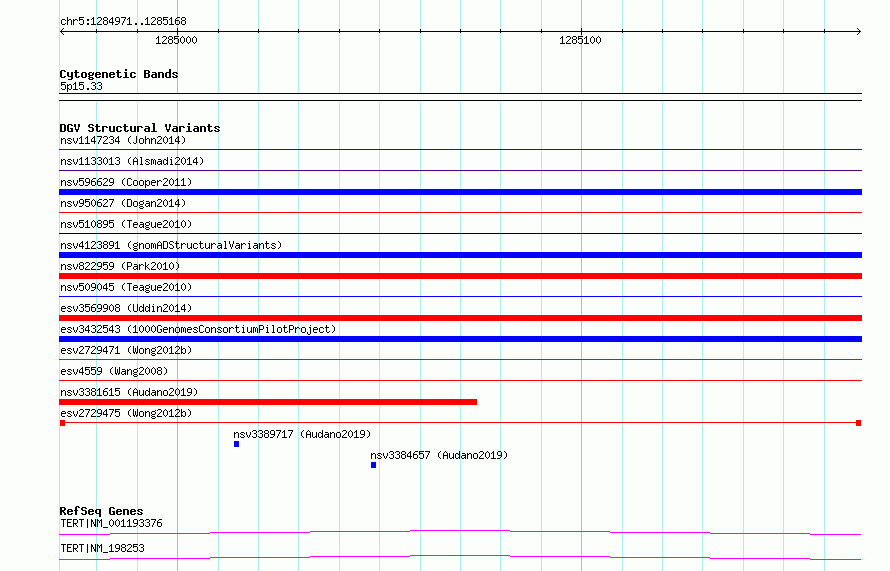This screenshot has width=890, height=571.
Task: Click the left red endpoint square of esv2729475
Action: point(62,423)
